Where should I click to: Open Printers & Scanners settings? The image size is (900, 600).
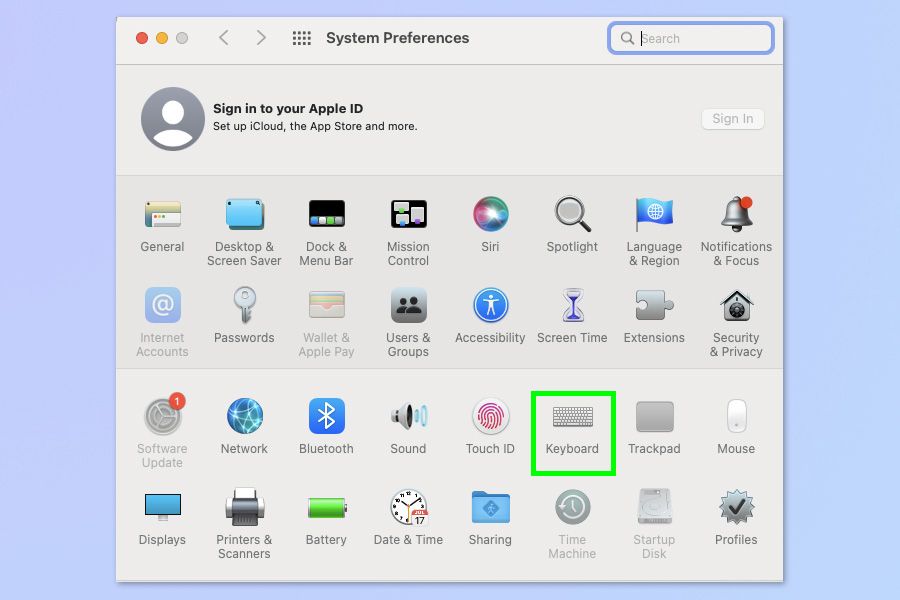coord(244,507)
